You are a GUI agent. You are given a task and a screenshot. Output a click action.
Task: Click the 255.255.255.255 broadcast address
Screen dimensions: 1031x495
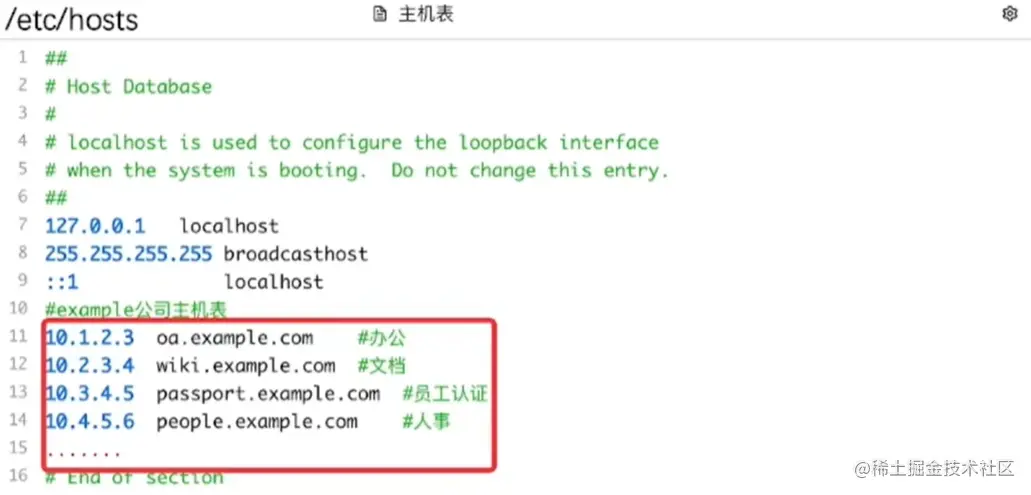pos(129,254)
